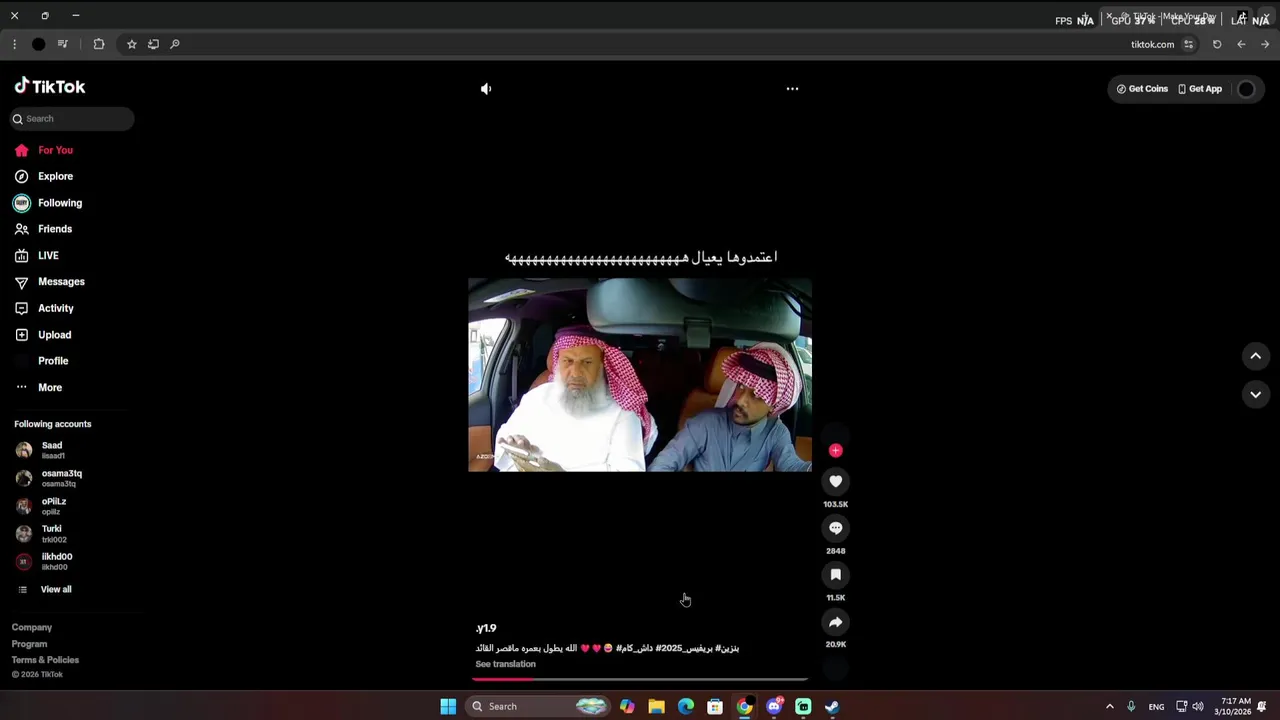Open Windows Start menu

coord(448,706)
